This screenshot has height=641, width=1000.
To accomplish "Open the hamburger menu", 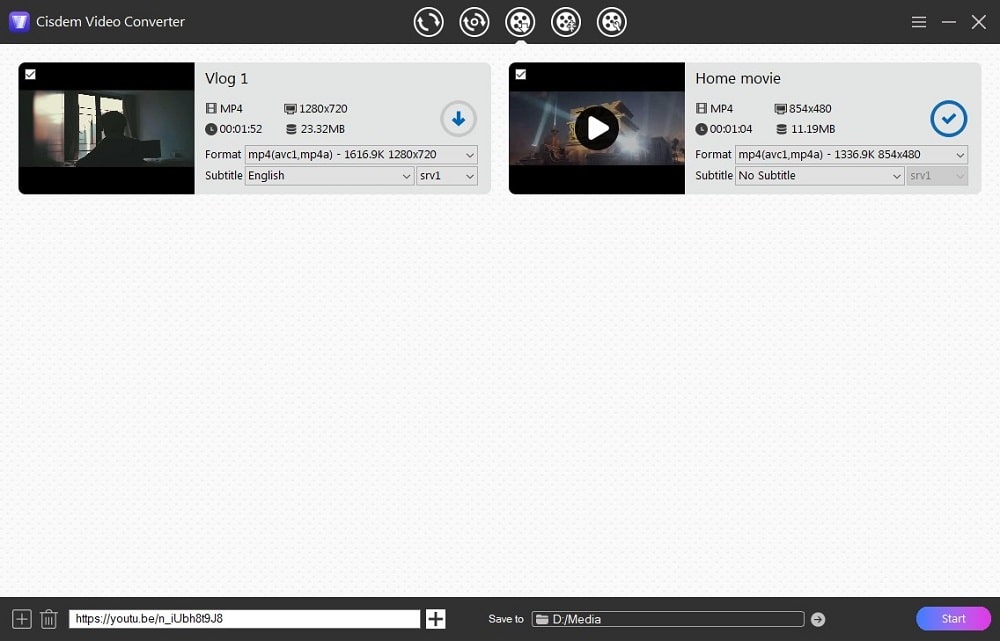I will coord(918,21).
